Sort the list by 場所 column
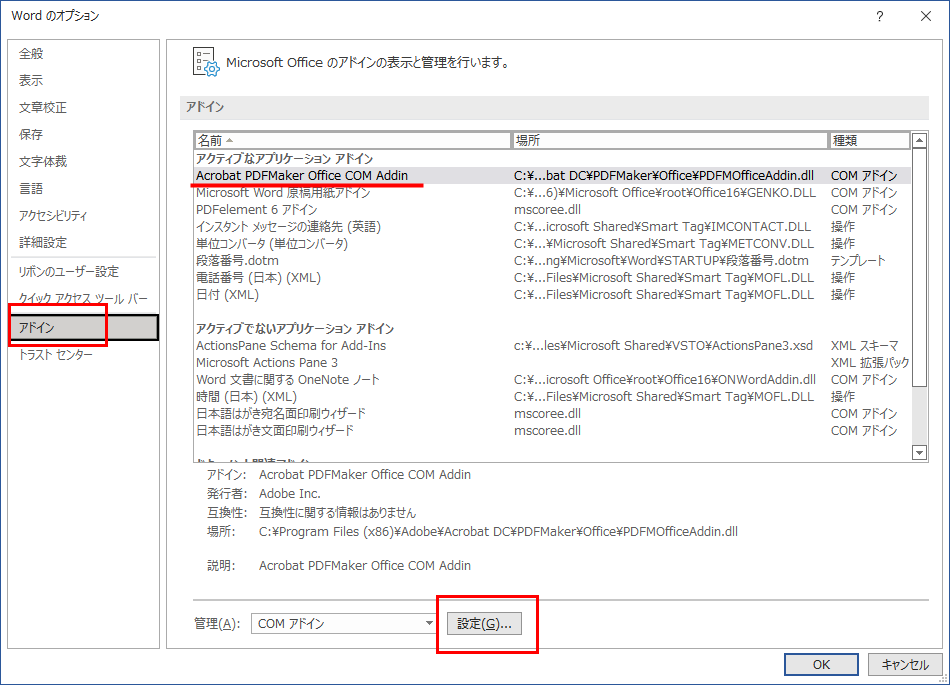The image size is (950, 685). tap(669, 141)
